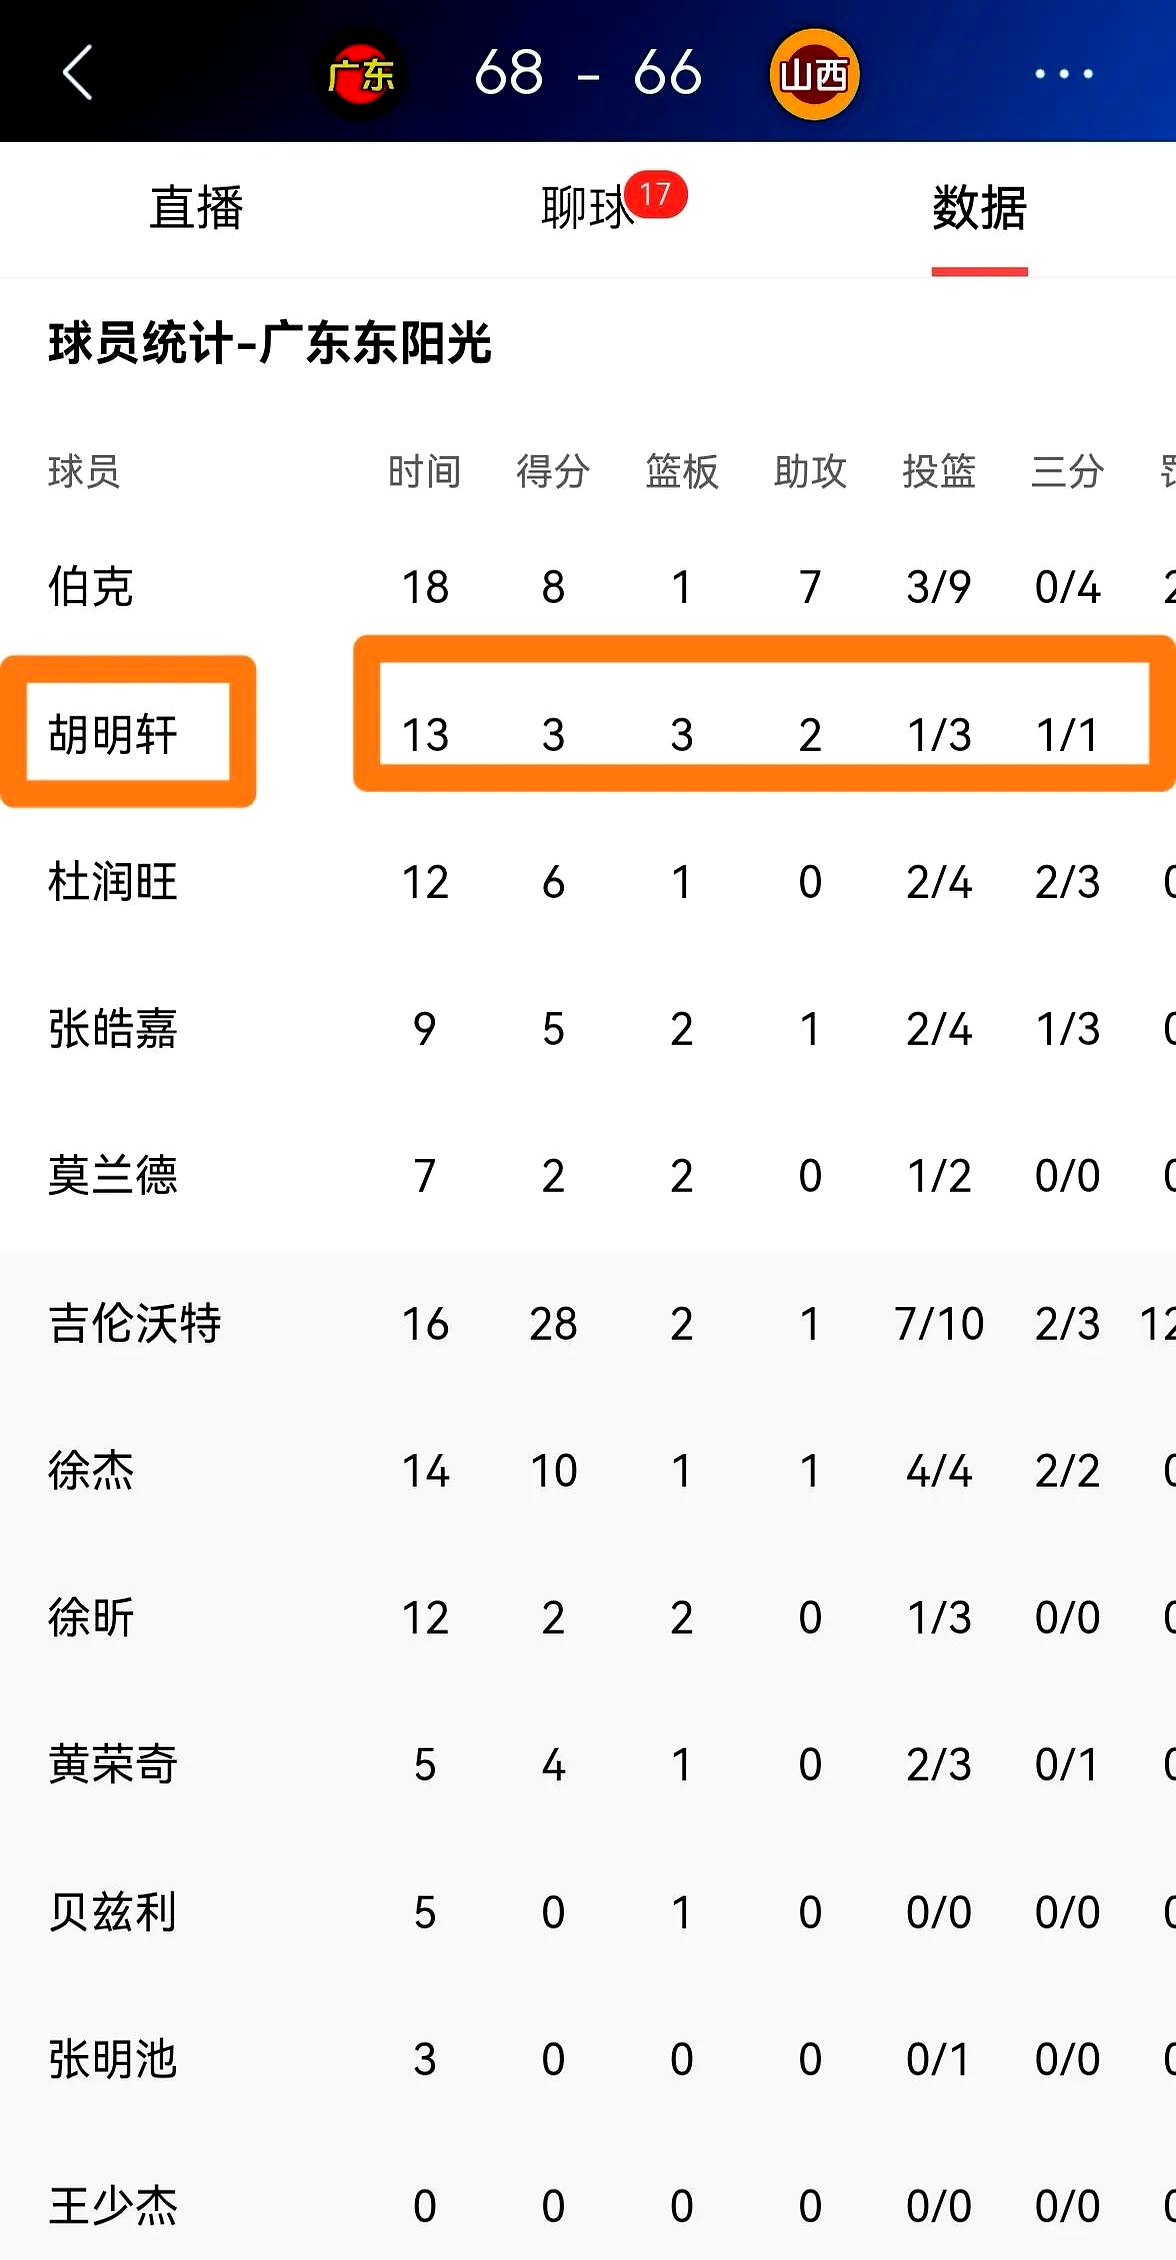The image size is (1176, 2260).
Task: Switch to the 直播 tab
Action: [x=196, y=209]
